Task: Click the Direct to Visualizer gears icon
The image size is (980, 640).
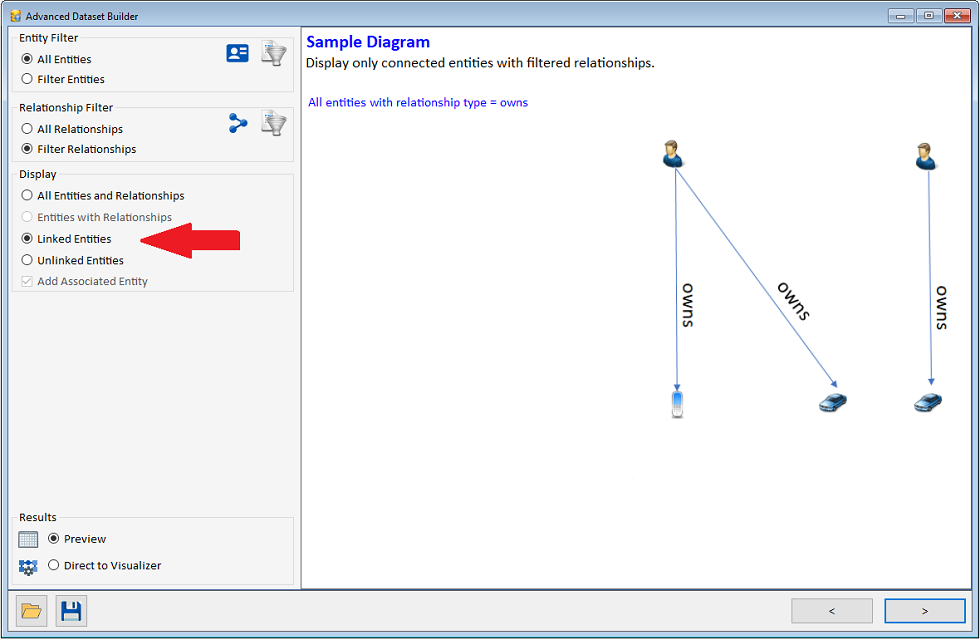Action: 29,565
